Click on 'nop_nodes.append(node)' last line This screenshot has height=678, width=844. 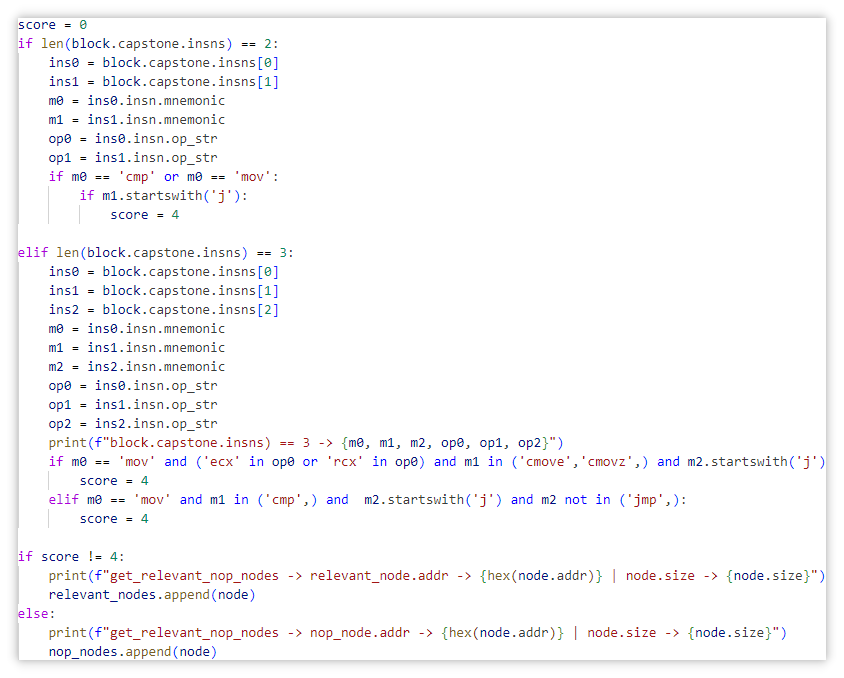coord(133,652)
